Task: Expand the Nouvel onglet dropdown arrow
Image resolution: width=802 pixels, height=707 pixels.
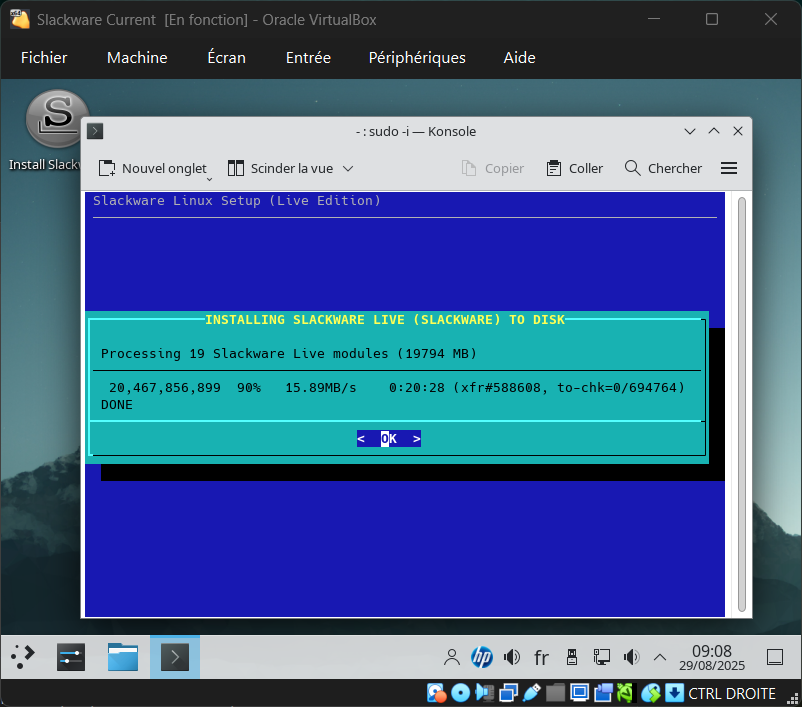Action: point(209,178)
